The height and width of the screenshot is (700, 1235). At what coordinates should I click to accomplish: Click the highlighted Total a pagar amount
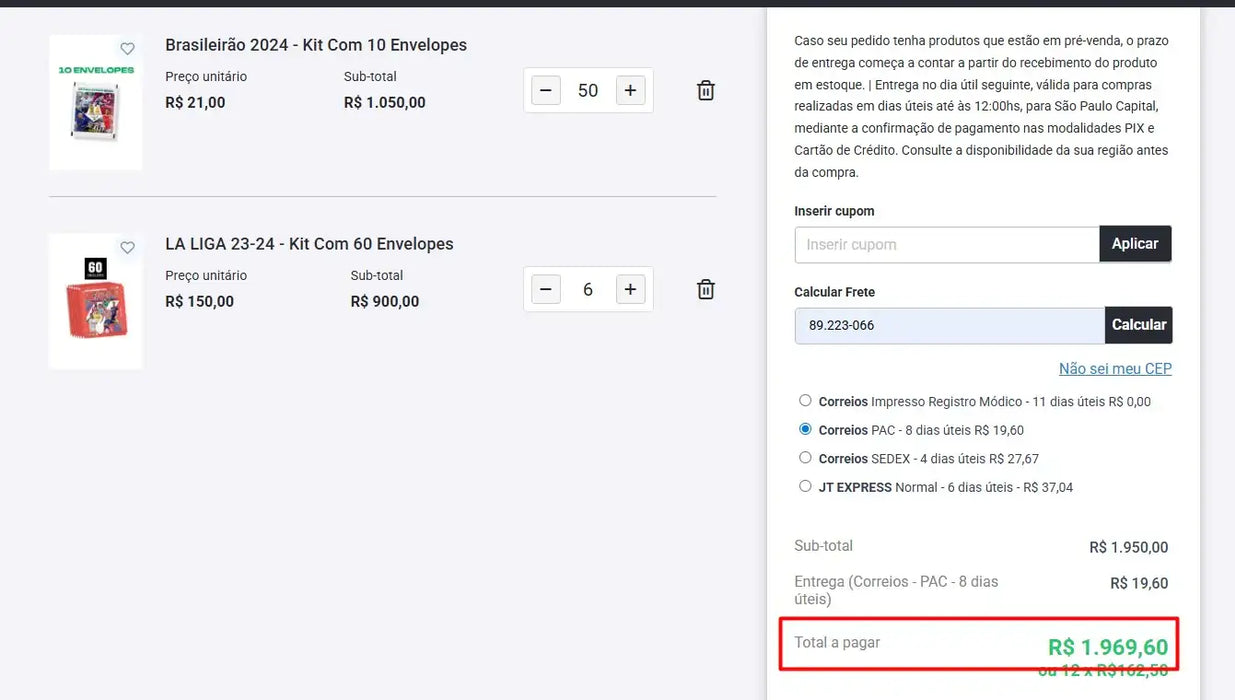[1107, 646]
